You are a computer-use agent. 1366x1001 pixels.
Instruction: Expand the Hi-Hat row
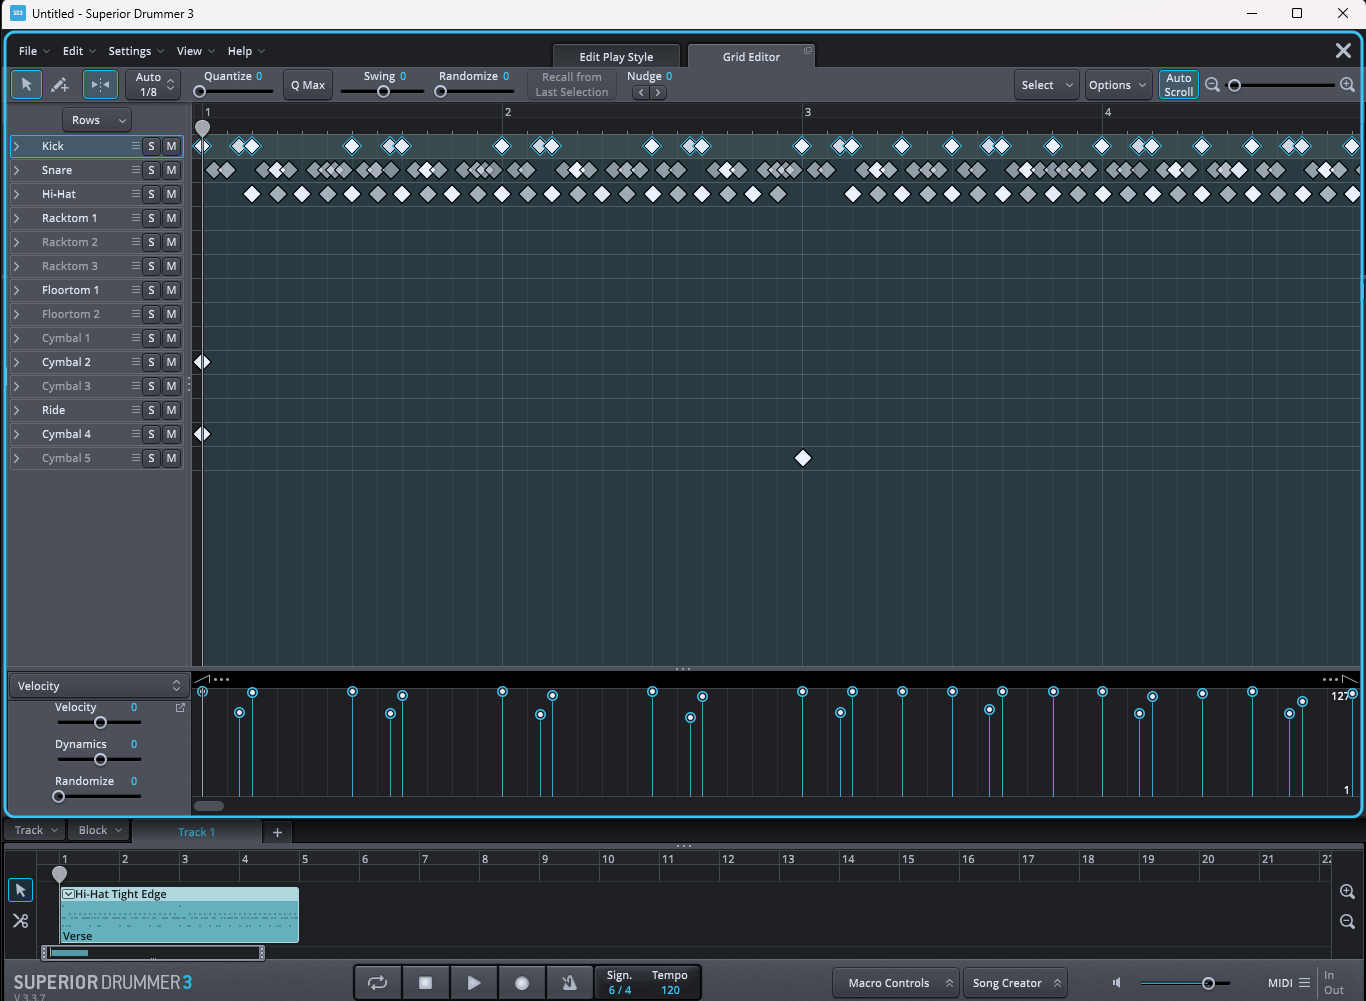tap(16, 194)
